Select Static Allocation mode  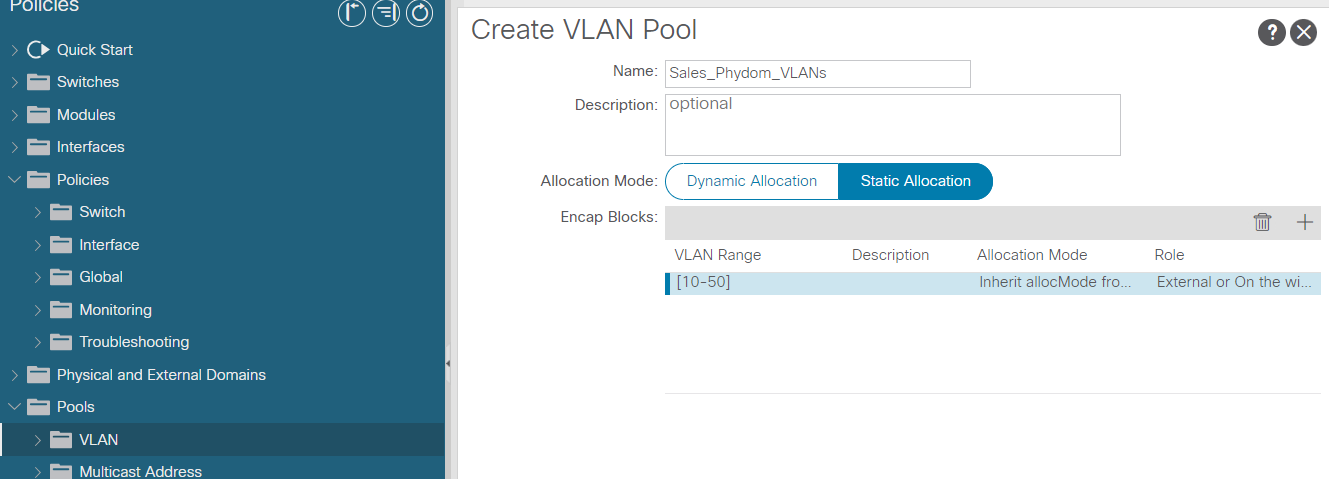[x=915, y=181]
